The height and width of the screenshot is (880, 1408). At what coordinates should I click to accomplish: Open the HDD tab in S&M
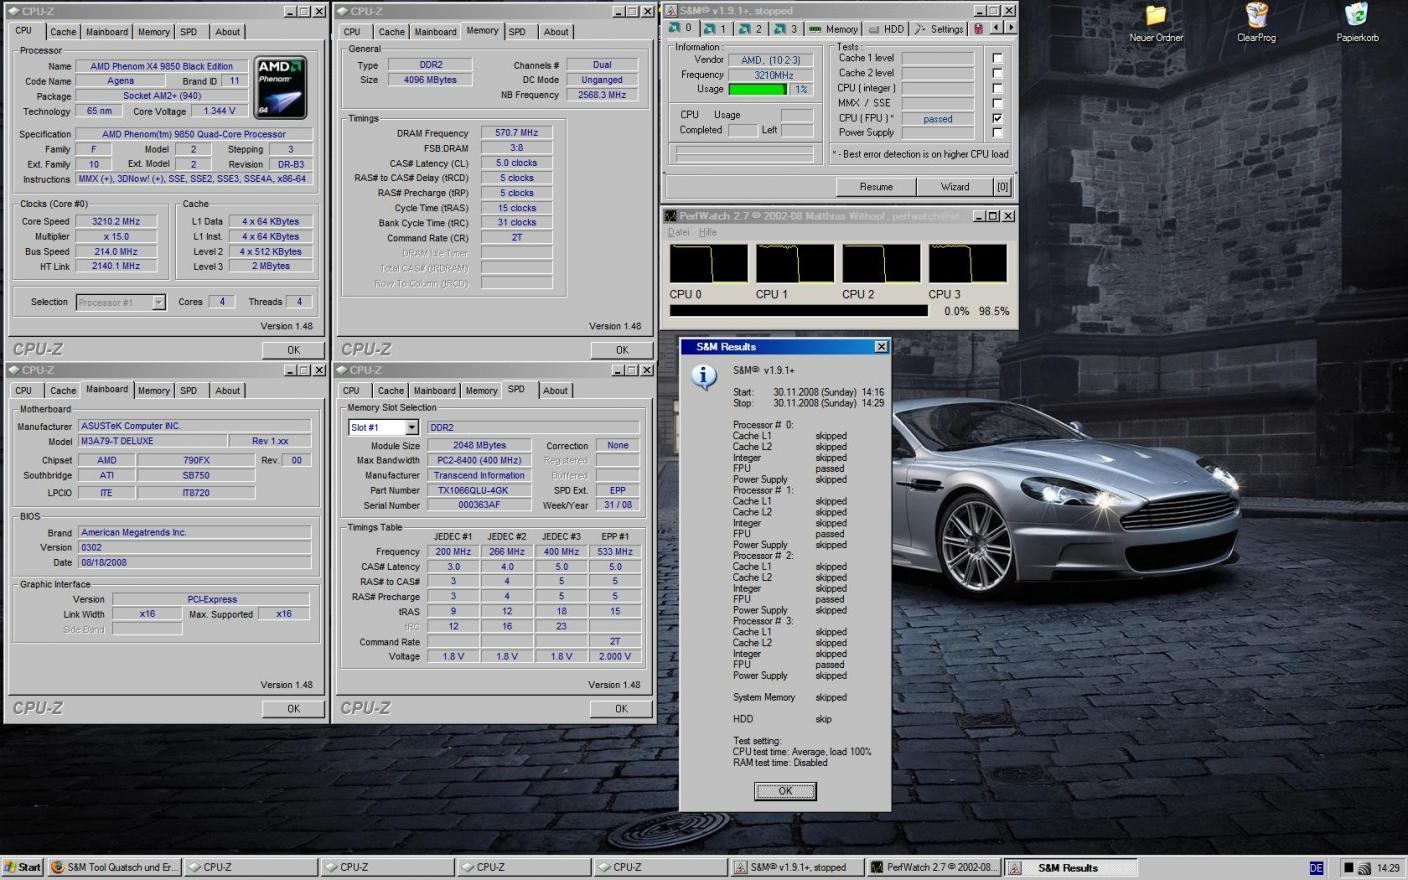[x=888, y=29]
